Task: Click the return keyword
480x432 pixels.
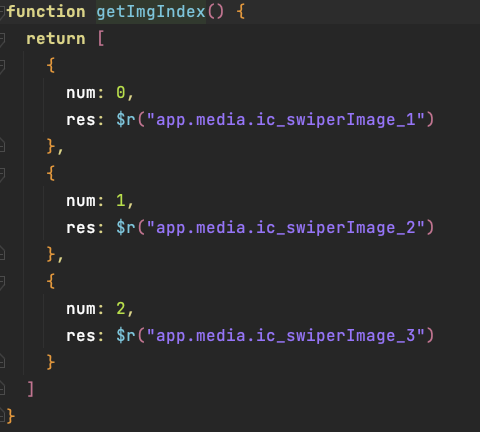Action: pos(56,39)
